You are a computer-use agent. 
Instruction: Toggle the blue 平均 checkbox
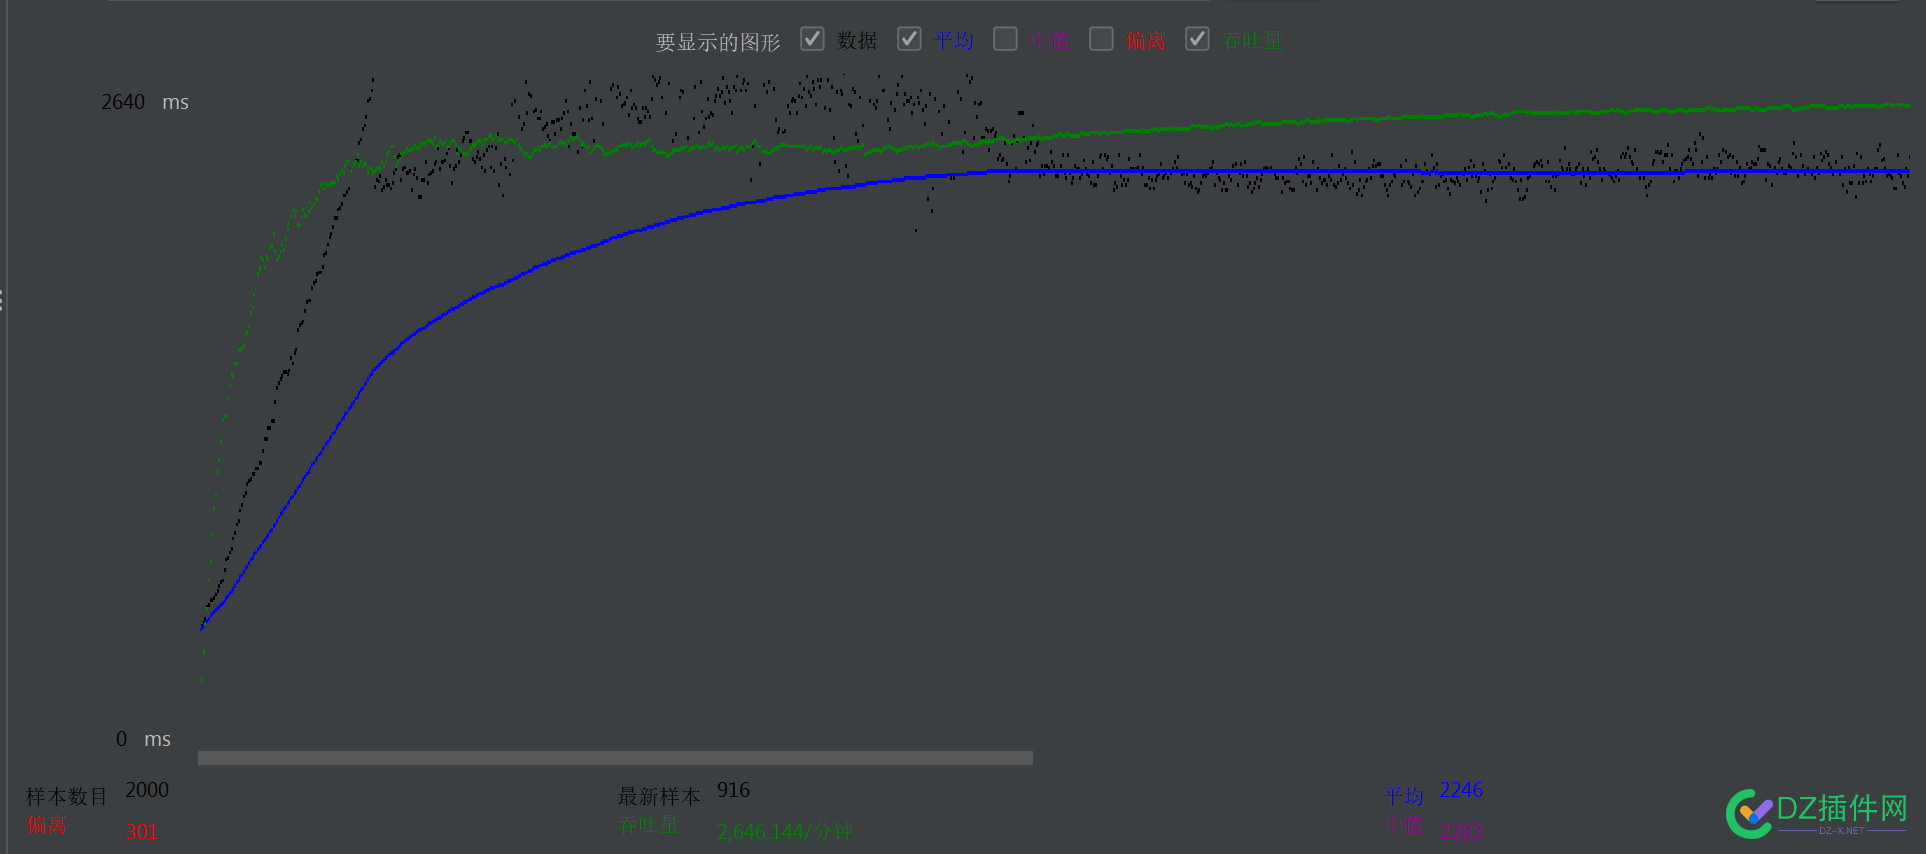(x=909, y=39)
